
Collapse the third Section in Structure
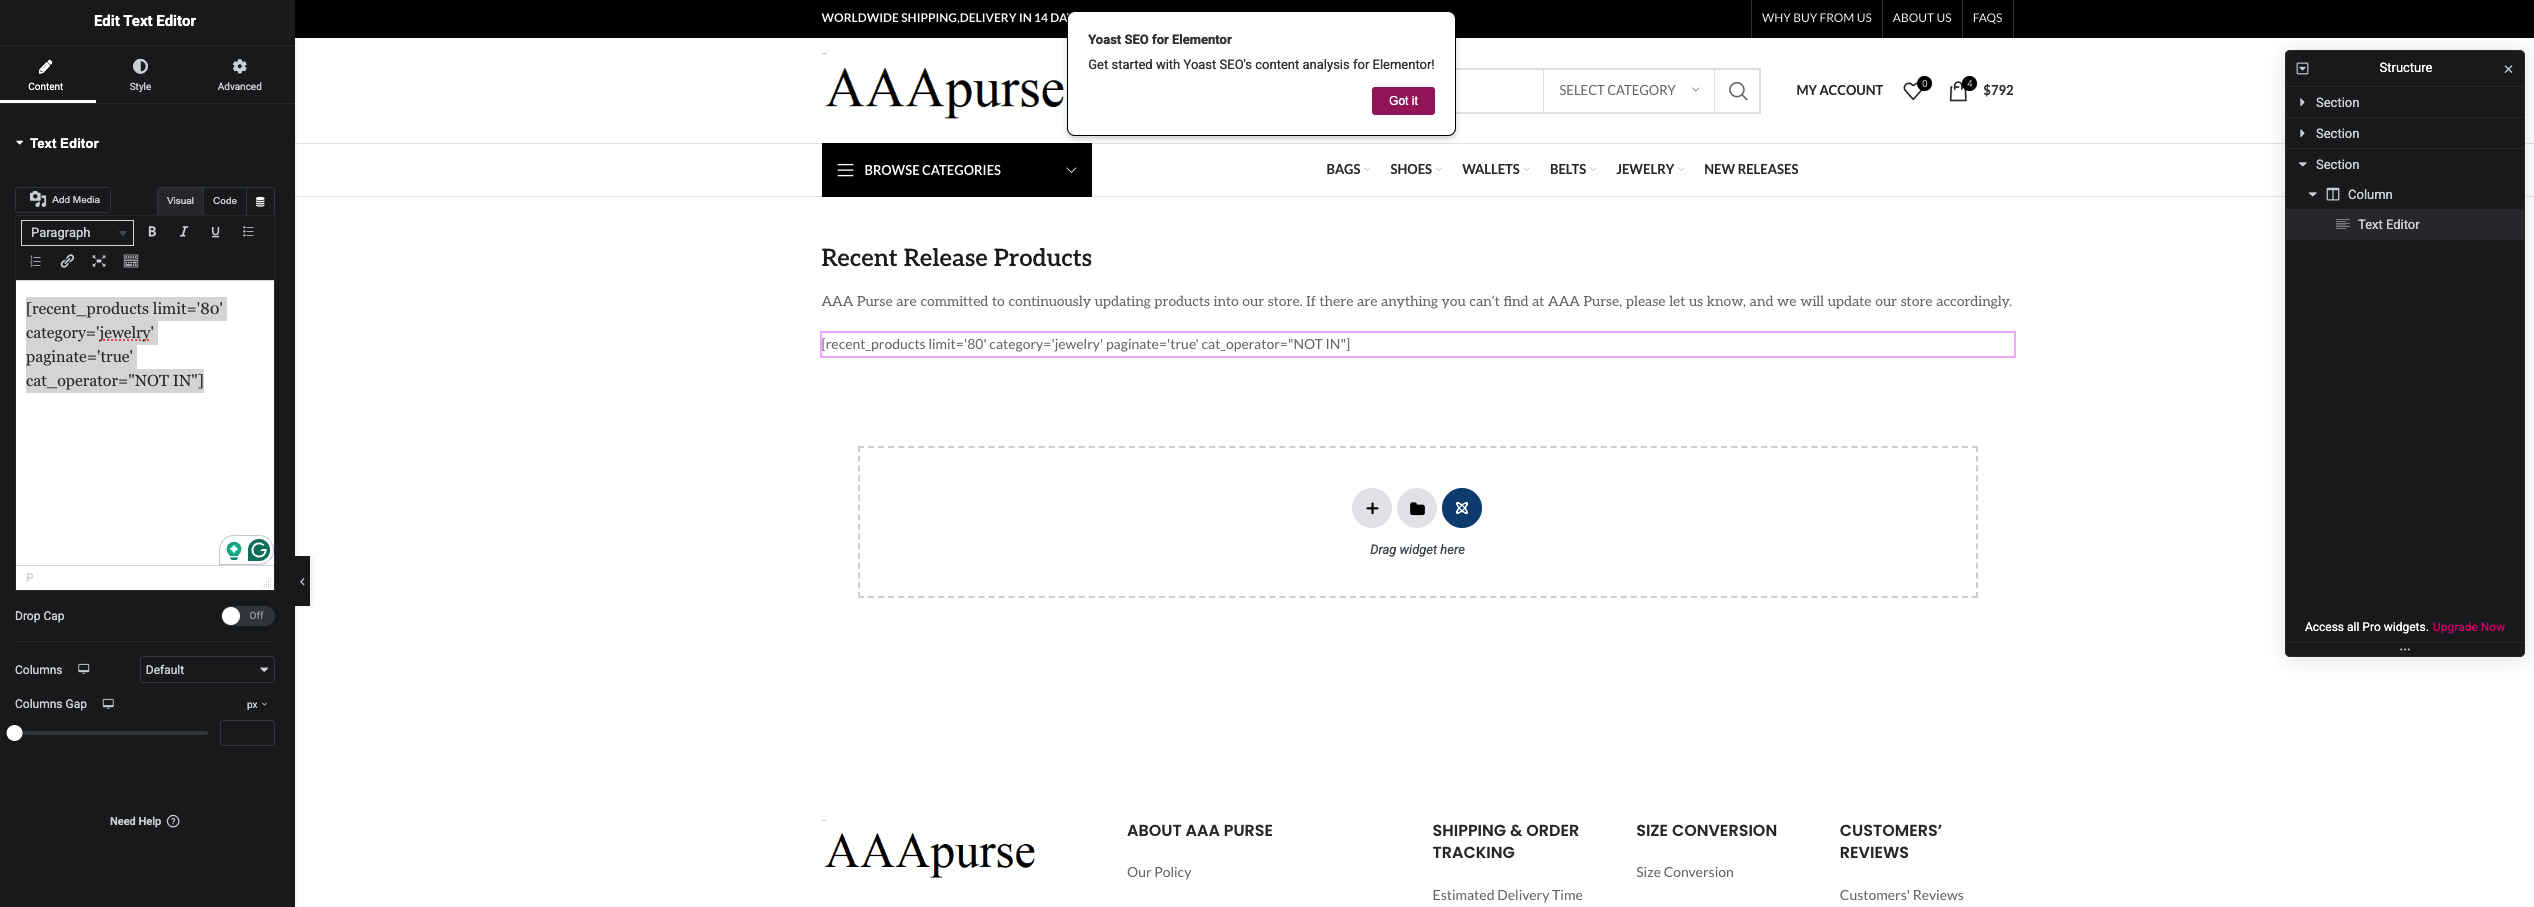(x=2302, y=165)
